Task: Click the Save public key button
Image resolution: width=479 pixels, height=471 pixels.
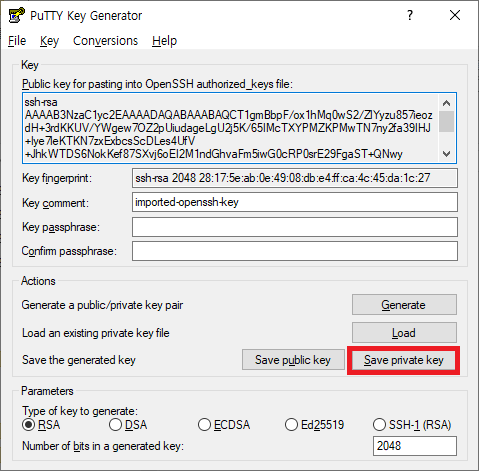Action: point(293,360)
